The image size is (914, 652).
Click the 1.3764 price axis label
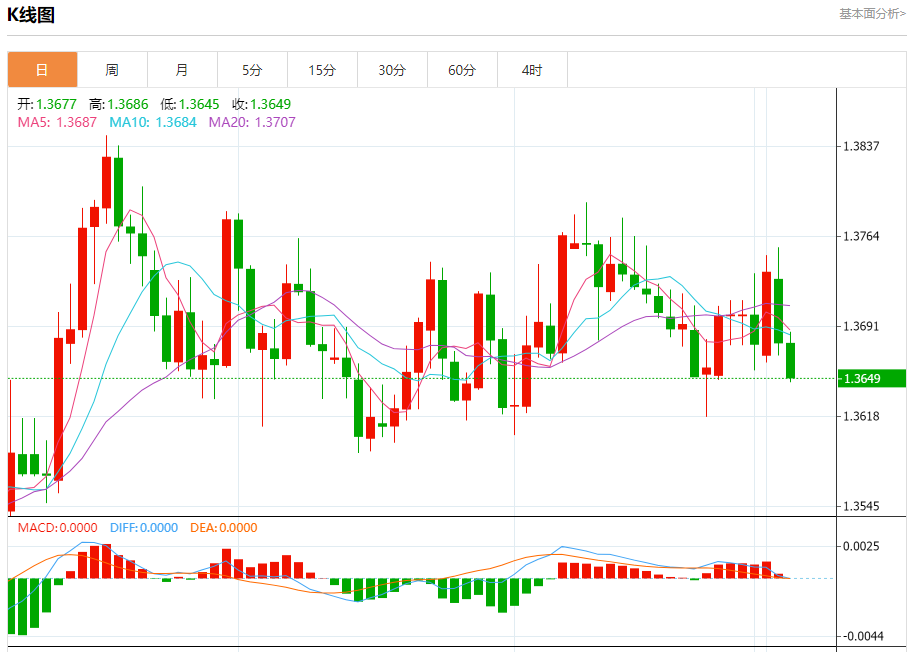point(861,236)
